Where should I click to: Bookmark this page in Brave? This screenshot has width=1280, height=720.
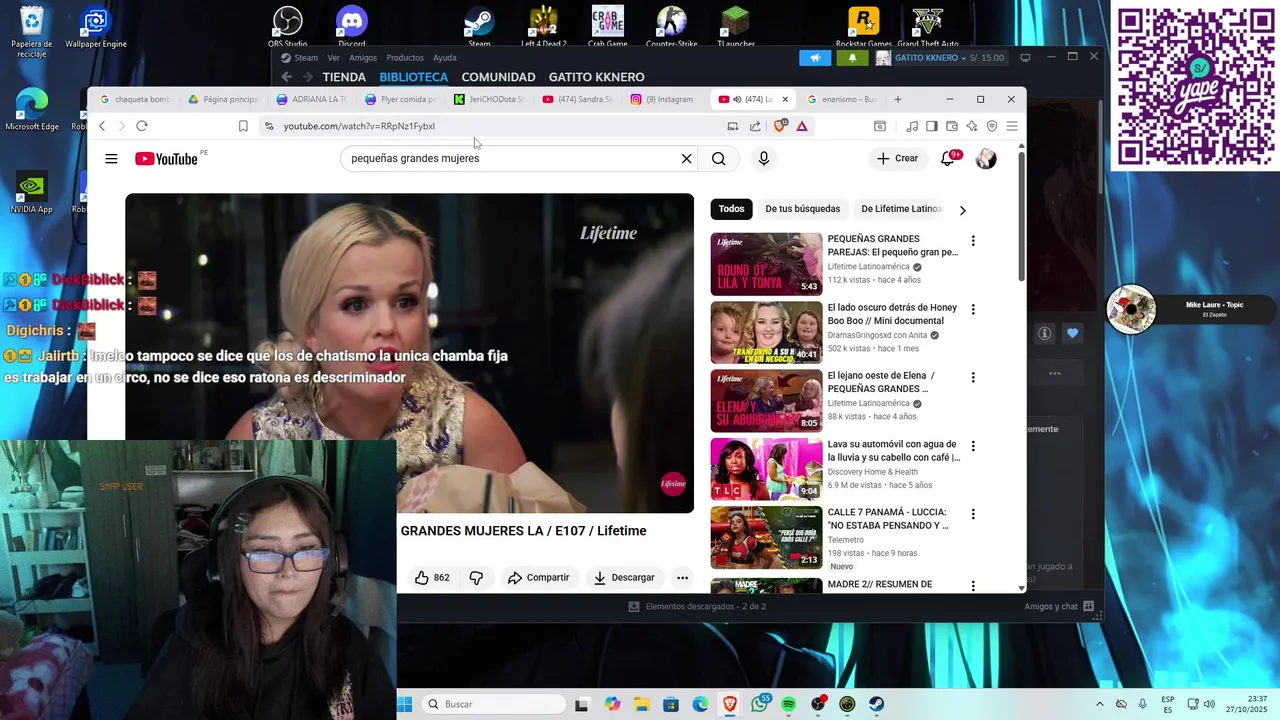click(243, 126)
